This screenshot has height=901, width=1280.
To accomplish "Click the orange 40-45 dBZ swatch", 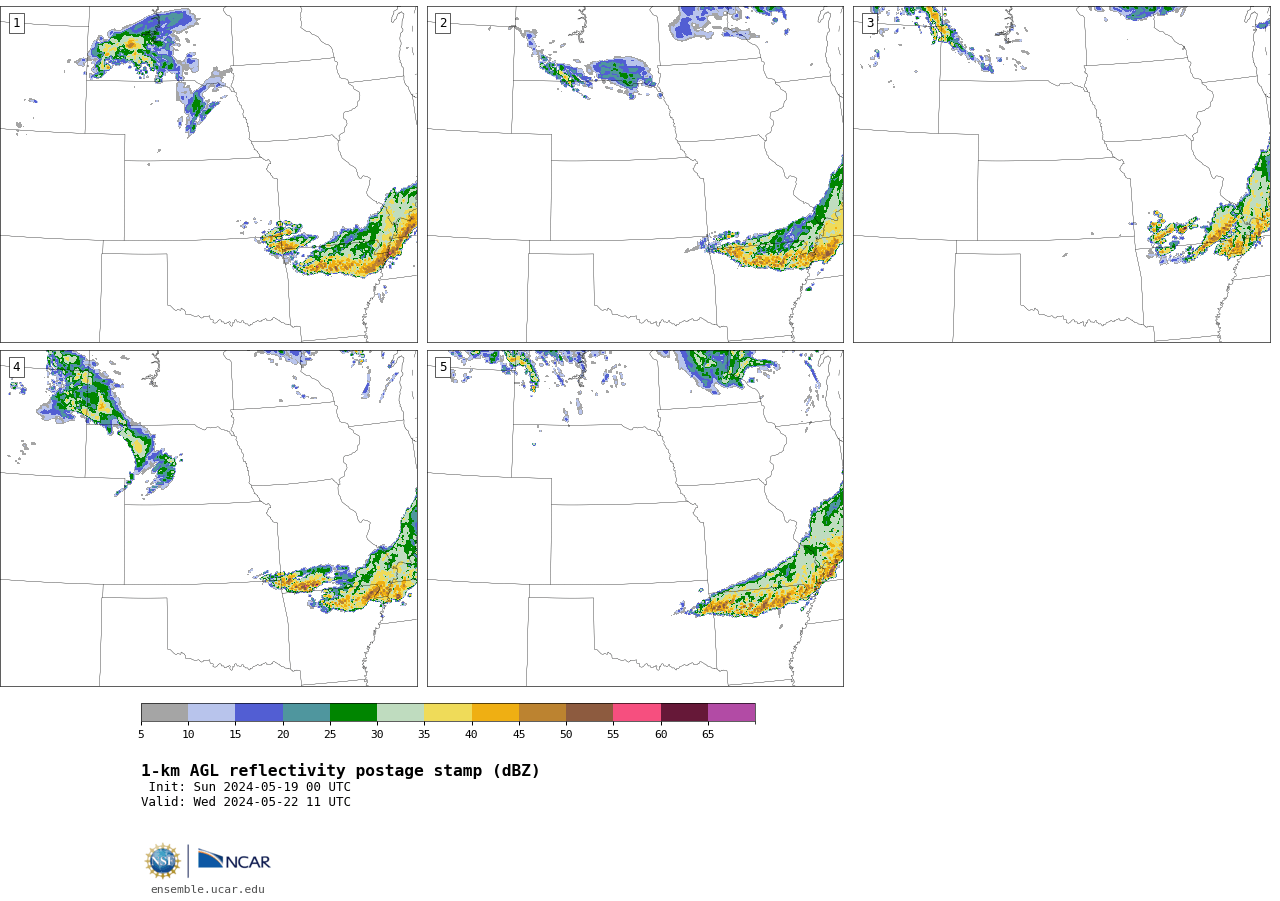I will coord(495,712).
